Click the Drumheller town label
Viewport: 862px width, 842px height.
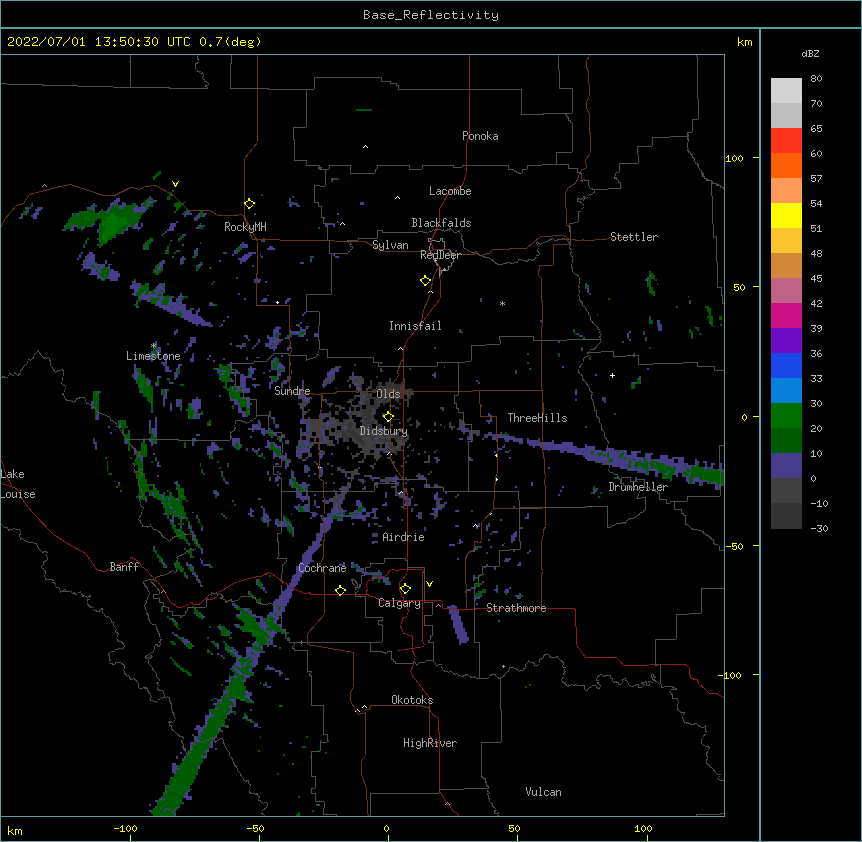(x=638, y=487)
